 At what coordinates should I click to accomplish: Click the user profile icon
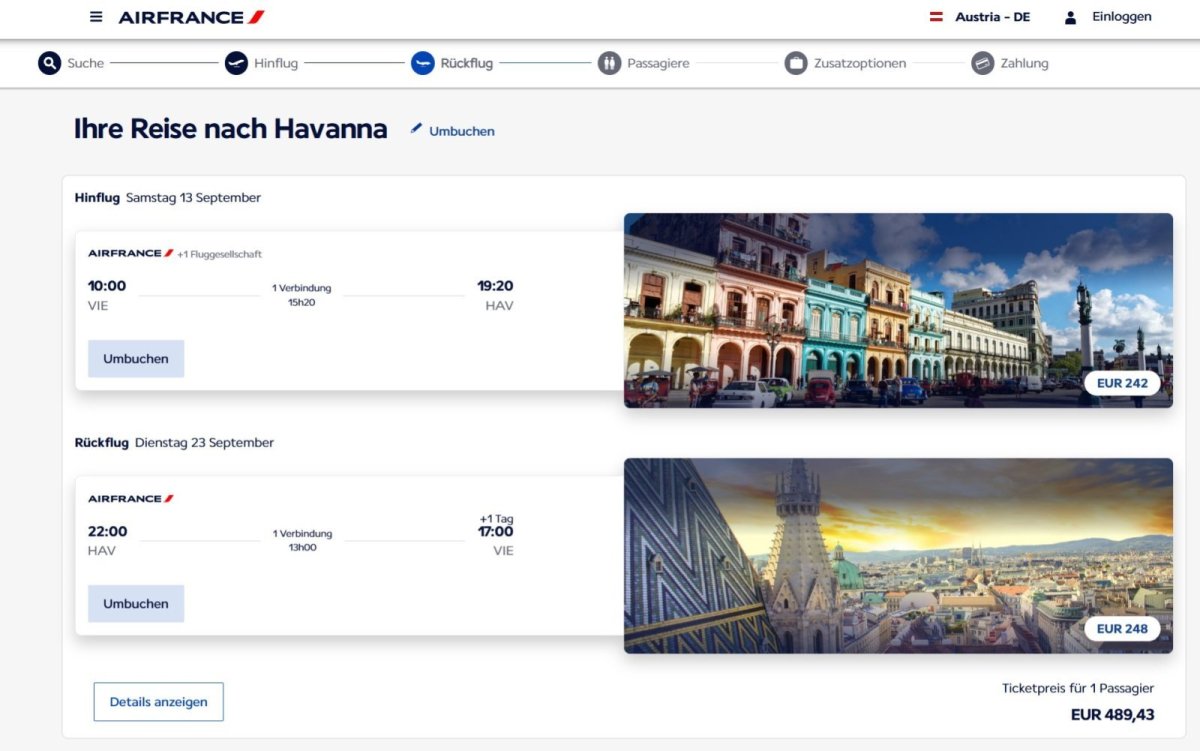click(1071, 17)
